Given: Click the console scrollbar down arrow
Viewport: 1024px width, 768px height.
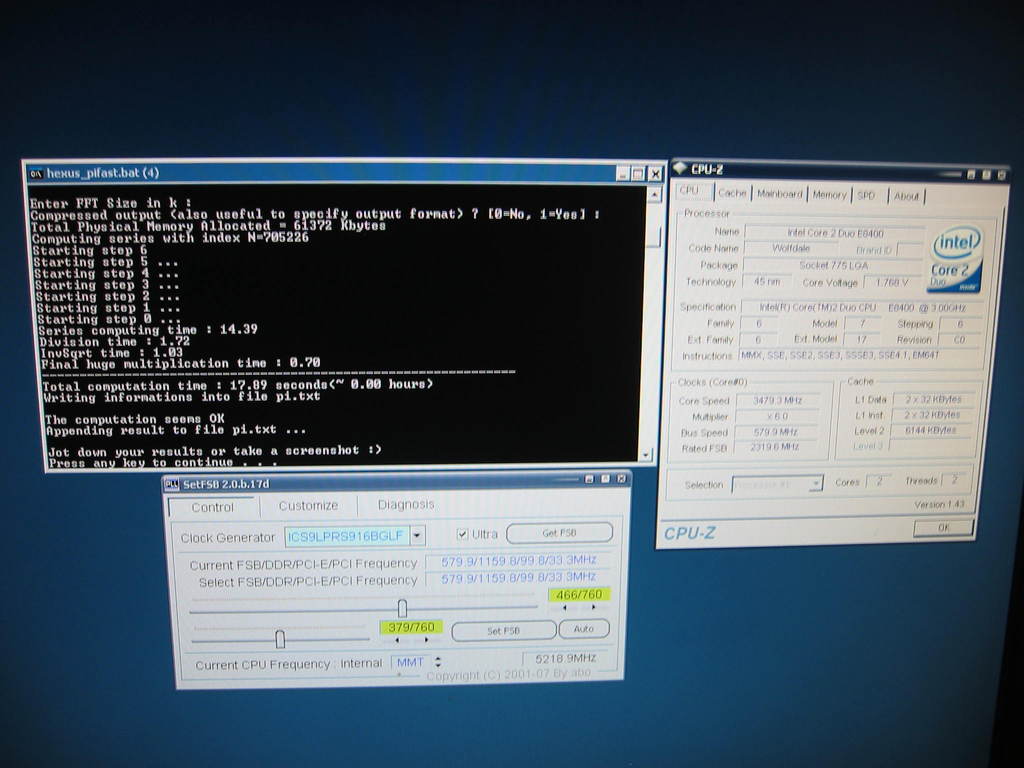Looking at the screenshot, I should coord(646,455).
